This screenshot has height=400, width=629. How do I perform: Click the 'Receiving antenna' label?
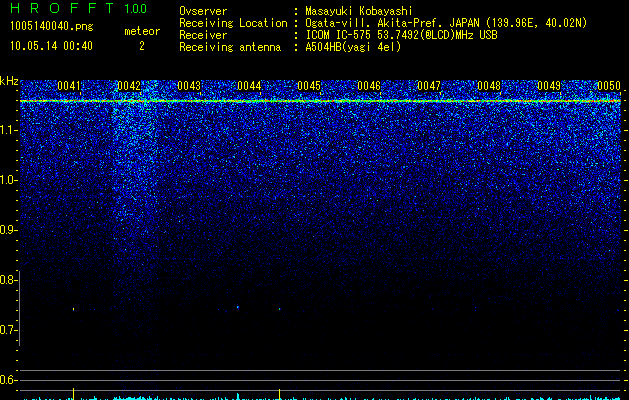(230, 47)
